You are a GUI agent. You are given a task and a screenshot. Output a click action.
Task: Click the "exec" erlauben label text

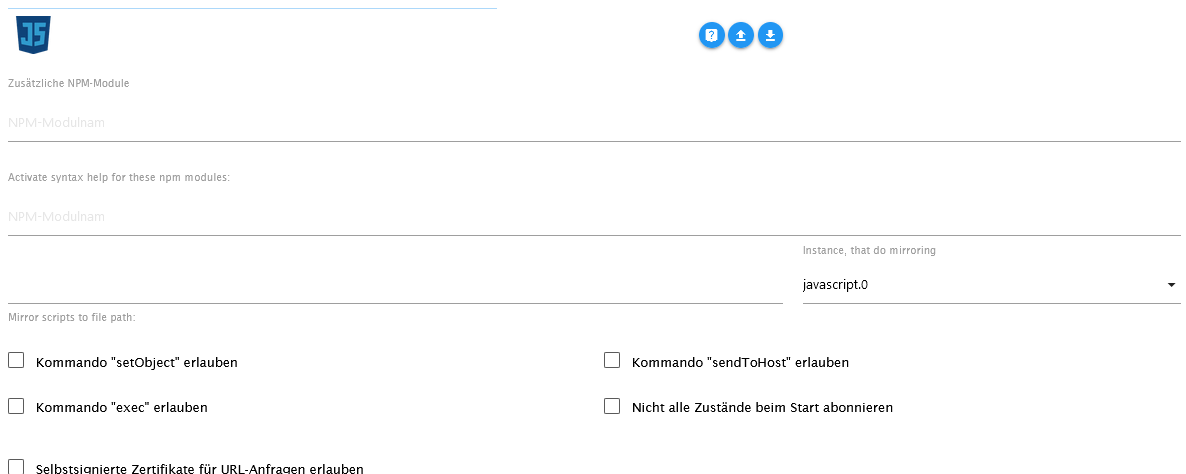click(x=121, y=408)
